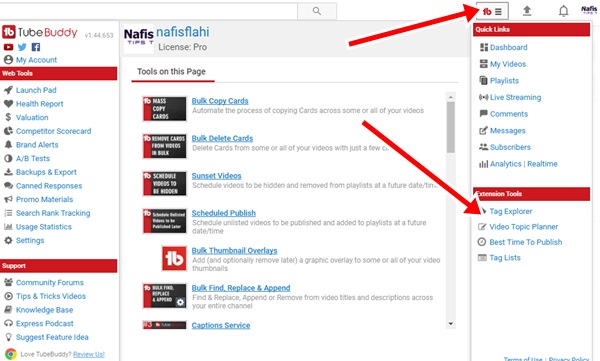Open Tag Explorer in Extension Tools
Image resolution: width=600 pixels, height=361 pixels.
point(510,211)
